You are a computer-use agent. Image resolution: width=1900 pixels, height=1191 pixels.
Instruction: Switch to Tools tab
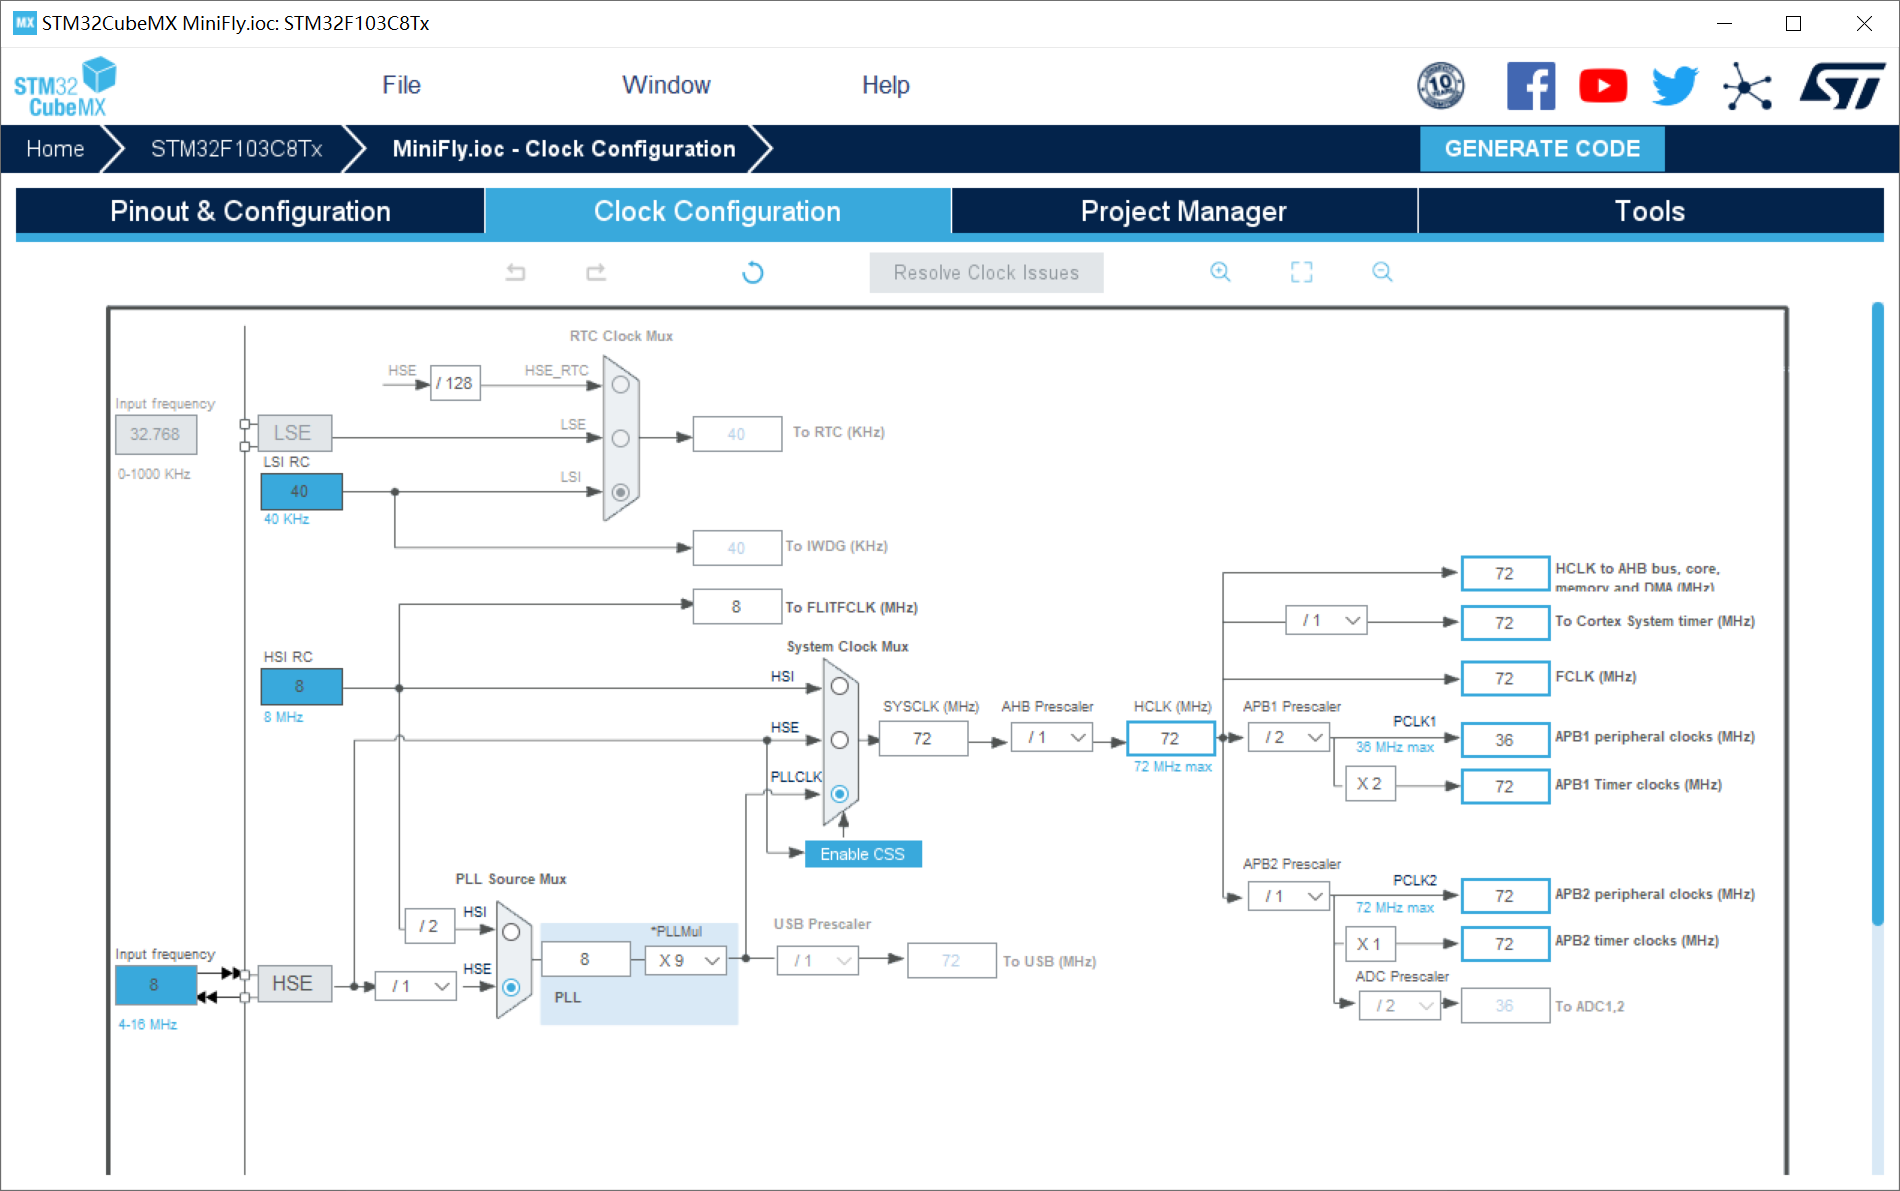tap(1650, 211)
